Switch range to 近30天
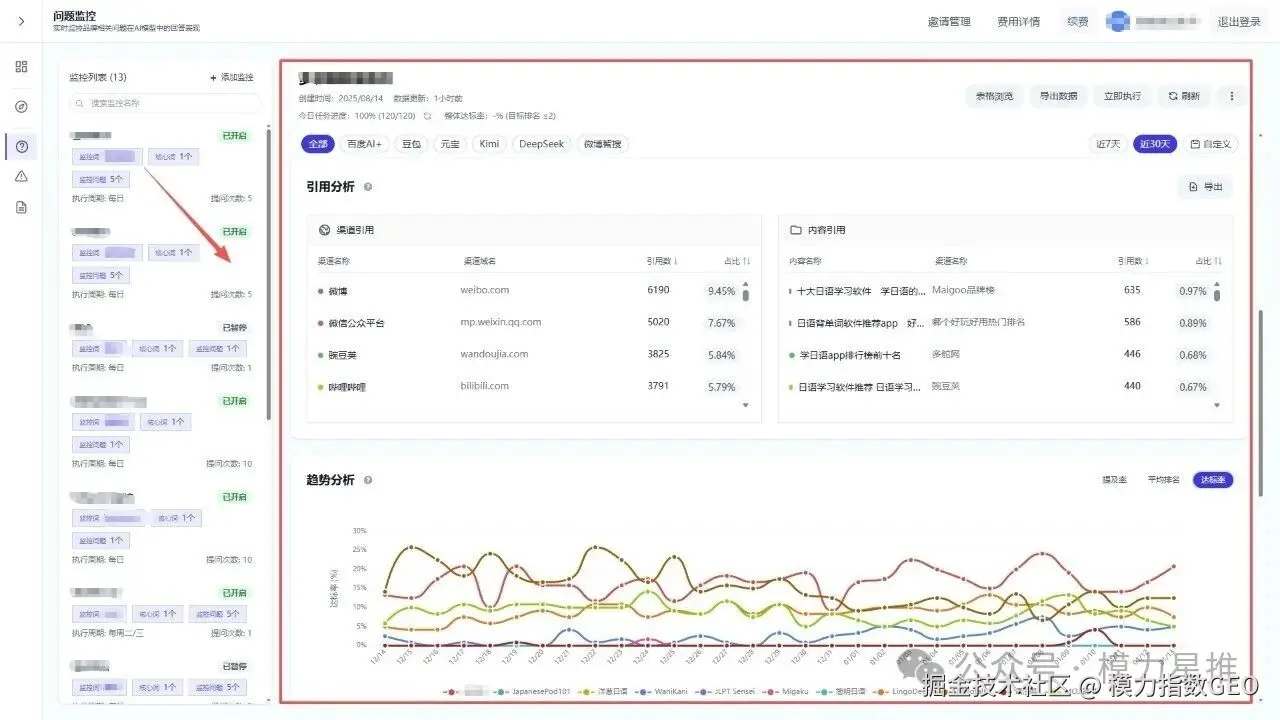The width and height of the screenshot is (1280, 720). point(1155,144)
